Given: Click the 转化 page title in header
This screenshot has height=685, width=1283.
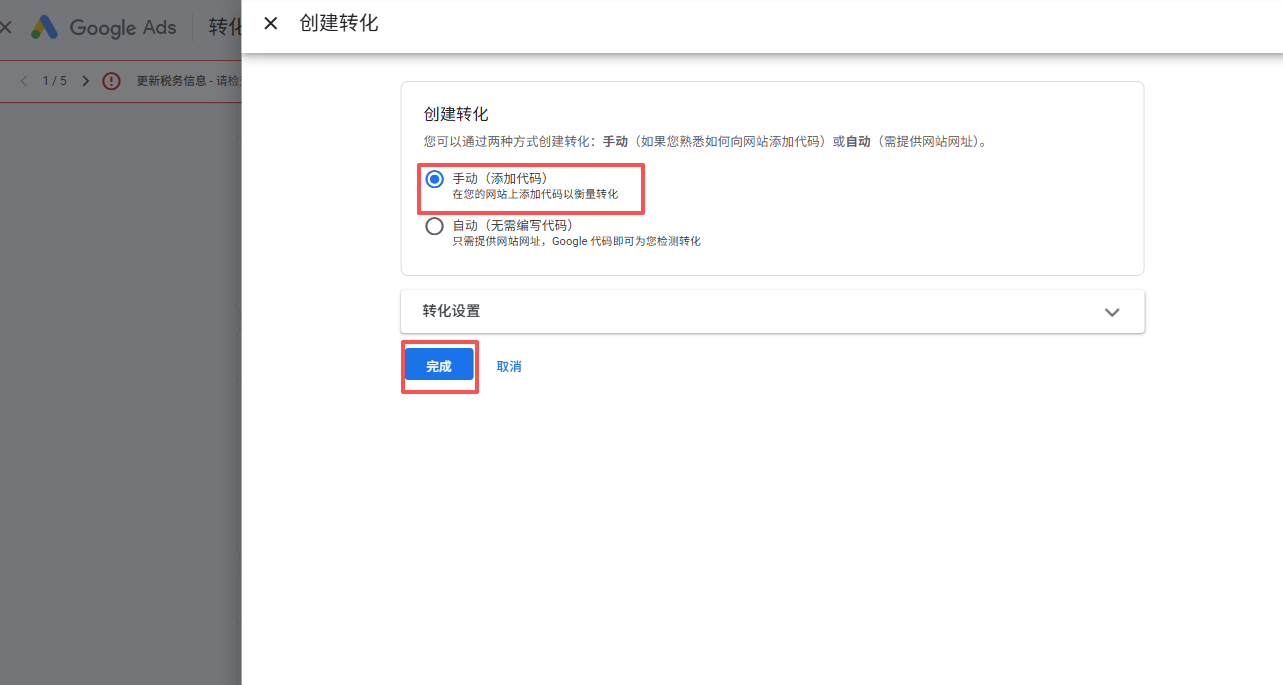Looking at the screenshot, I should pyautogui.click(x=225, y=27).
